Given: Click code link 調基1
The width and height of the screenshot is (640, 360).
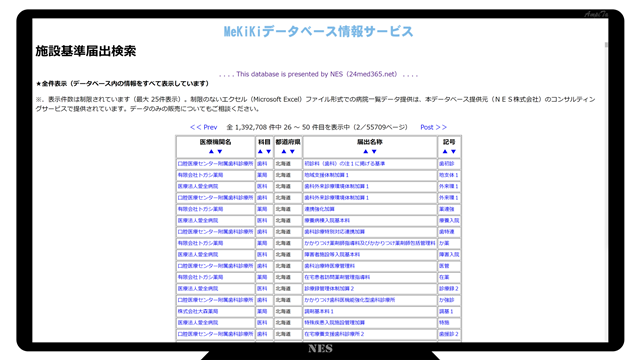Looking at the screenshot, I should [446, 311].
